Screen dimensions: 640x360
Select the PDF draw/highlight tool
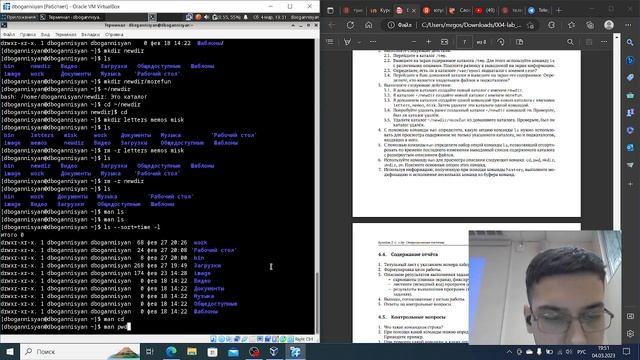coord(347,42)
